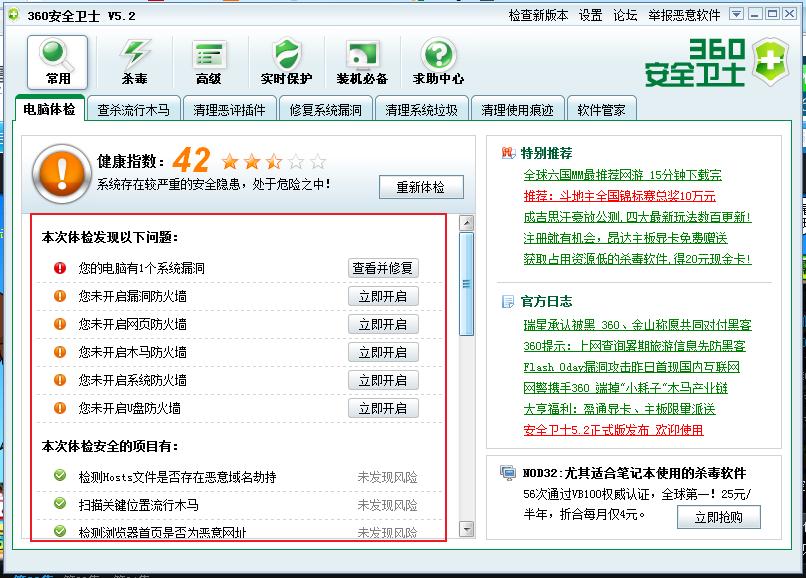Click the 官方日志 notepad icon
This screenshot has height=578, width=806.
508,301
